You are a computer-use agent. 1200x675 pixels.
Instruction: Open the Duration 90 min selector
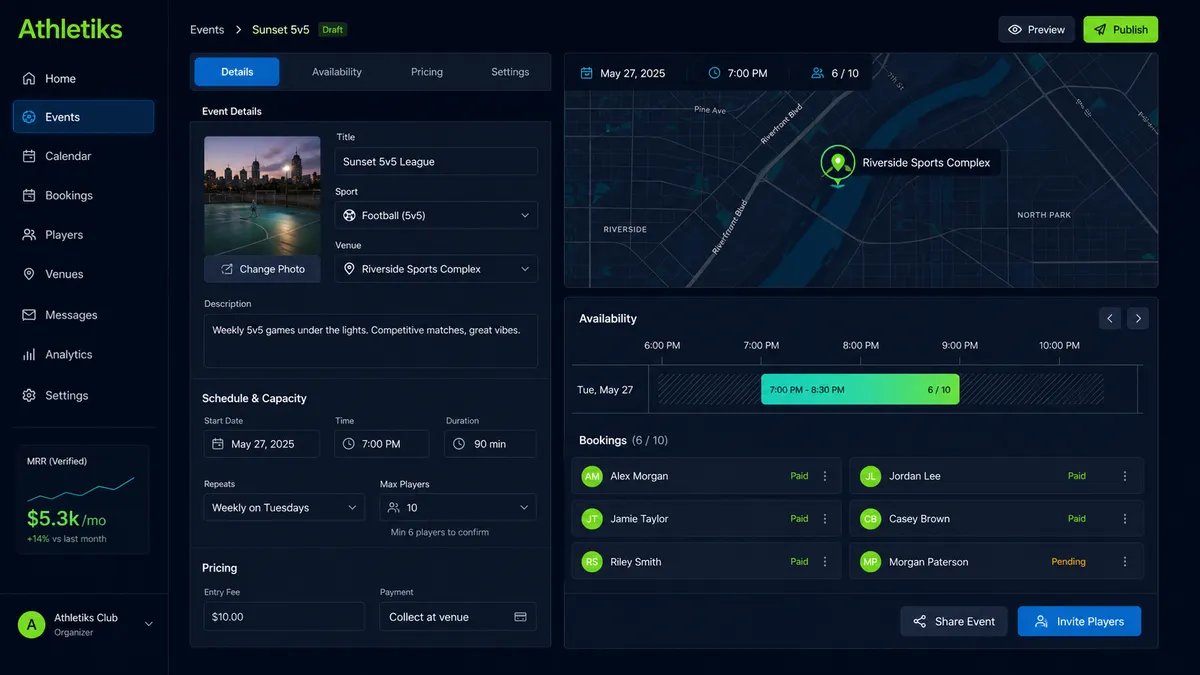[491, 444]
